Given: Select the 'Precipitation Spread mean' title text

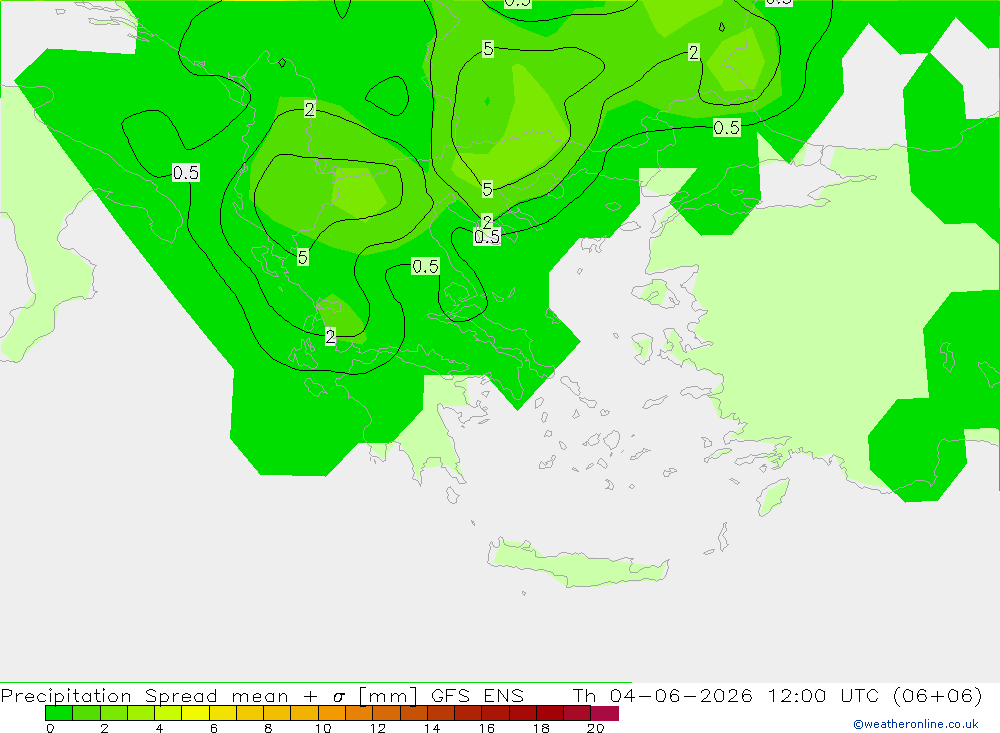Looking at the screenshot, I should click(x=143, y=695).
